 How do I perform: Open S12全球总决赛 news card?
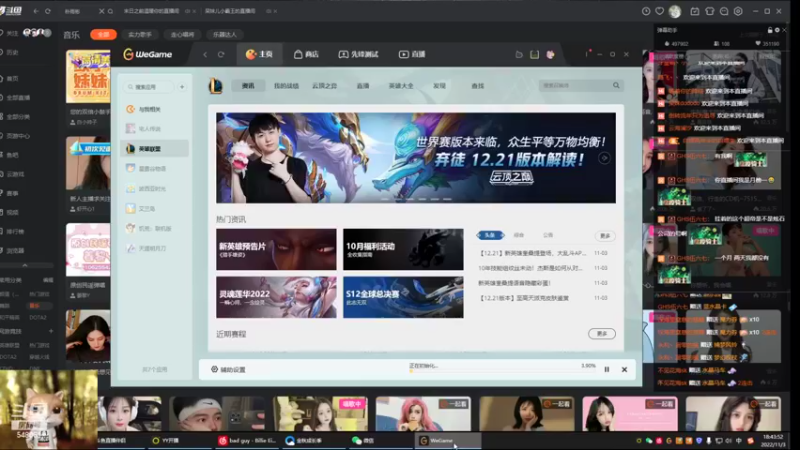(x=403, y=297)
